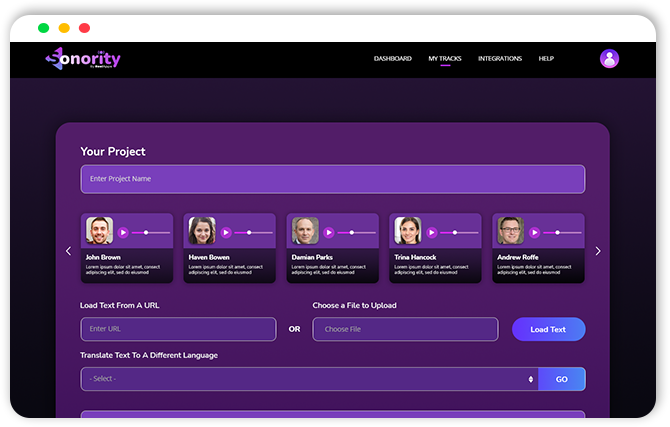
Task: Open the Dashboard menu item
Action: click(x=393, y=59)
